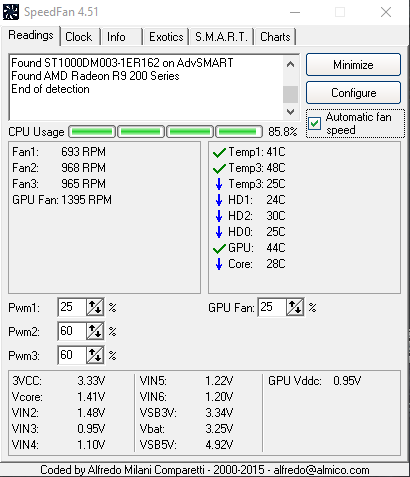The image size is (410, 477).
Task: Toggle Automatic fan speed checkbox
Action: tap(315, 123)
